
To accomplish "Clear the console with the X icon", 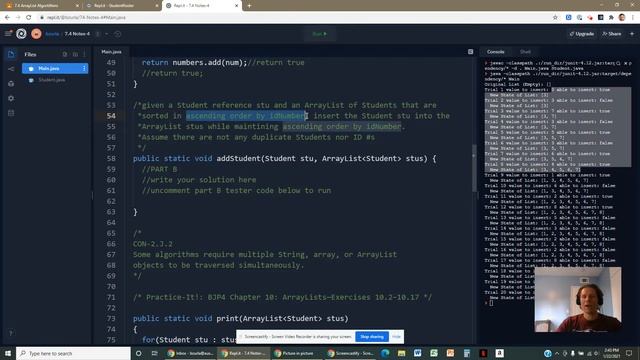I will pyautogui.click(x=626, y=63).
